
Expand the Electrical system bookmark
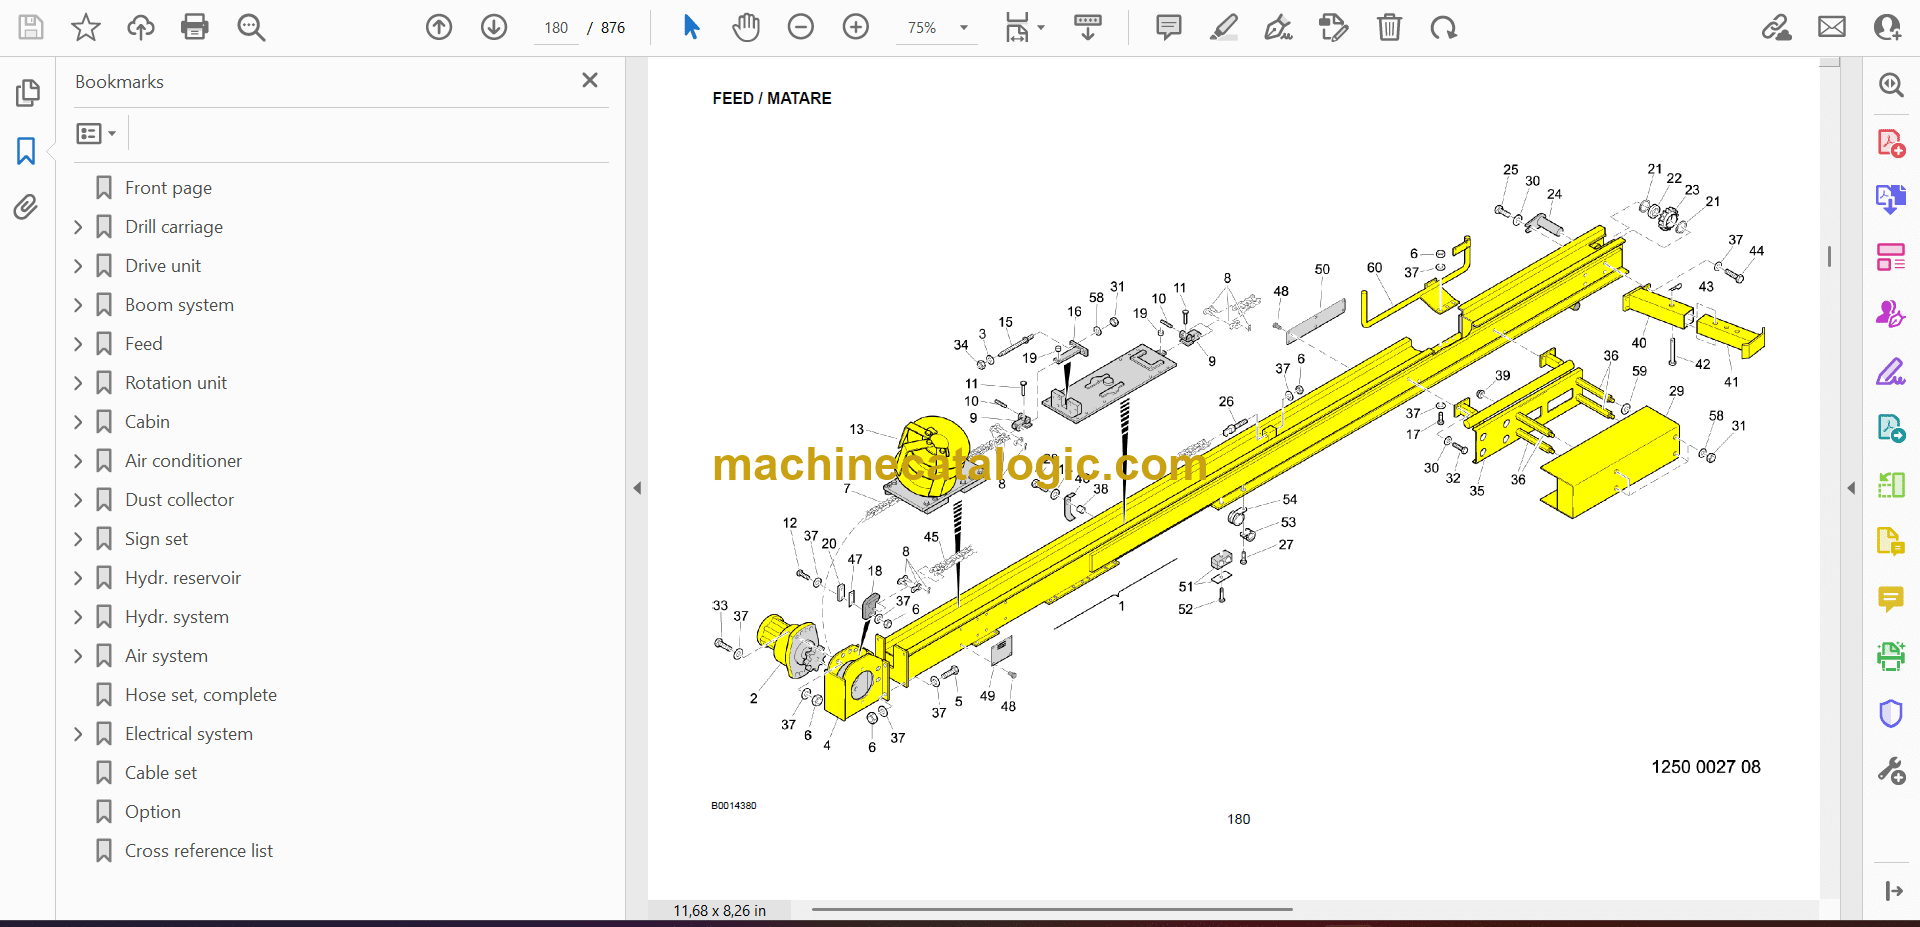click(79, 734)
